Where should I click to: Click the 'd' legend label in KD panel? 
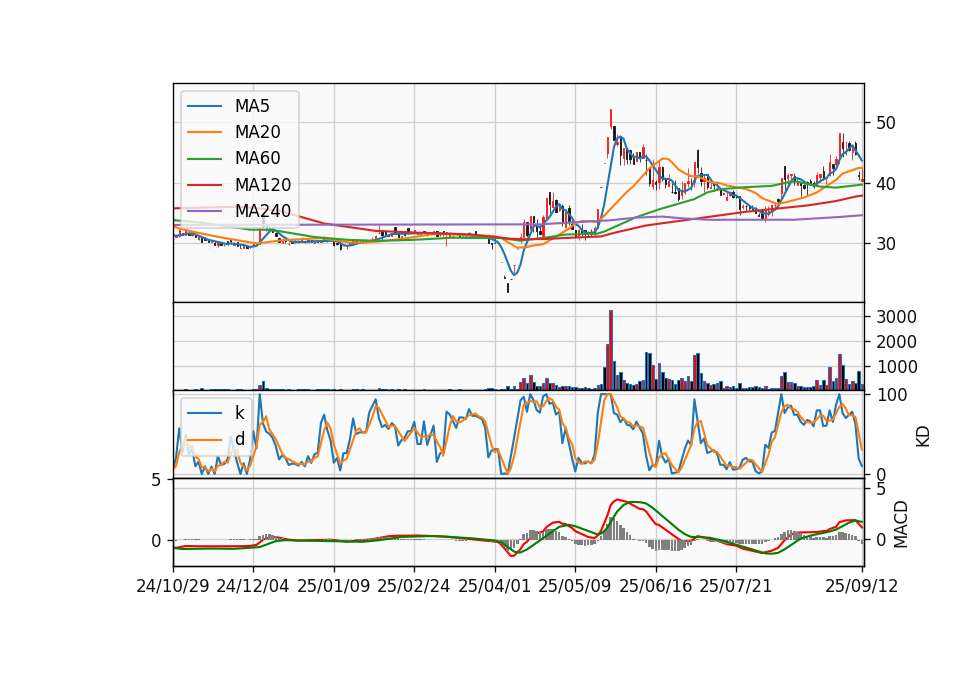(239, 439)
